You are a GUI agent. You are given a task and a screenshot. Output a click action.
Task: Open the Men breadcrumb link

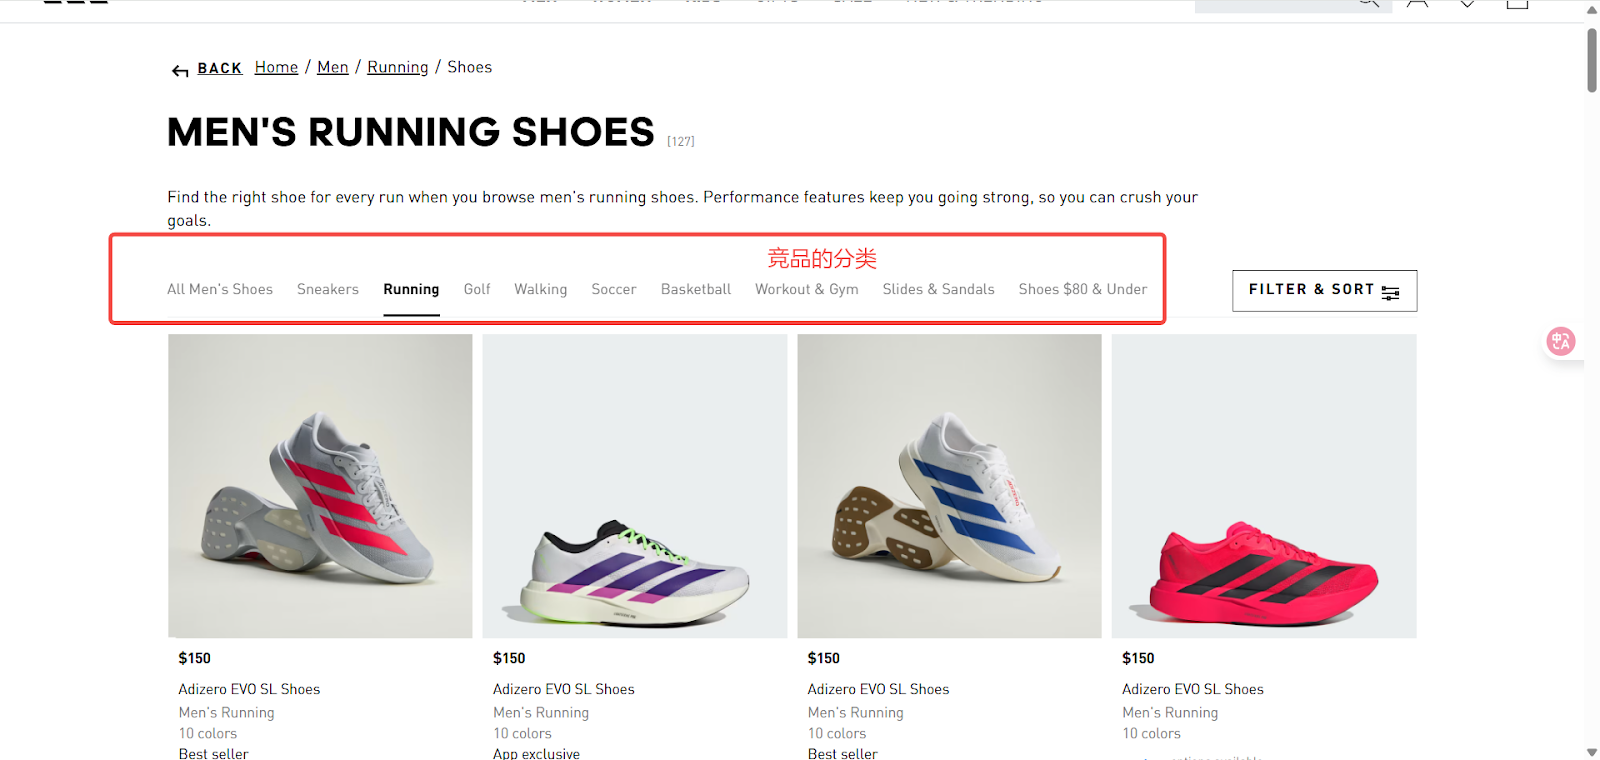[x=333, y=67]
